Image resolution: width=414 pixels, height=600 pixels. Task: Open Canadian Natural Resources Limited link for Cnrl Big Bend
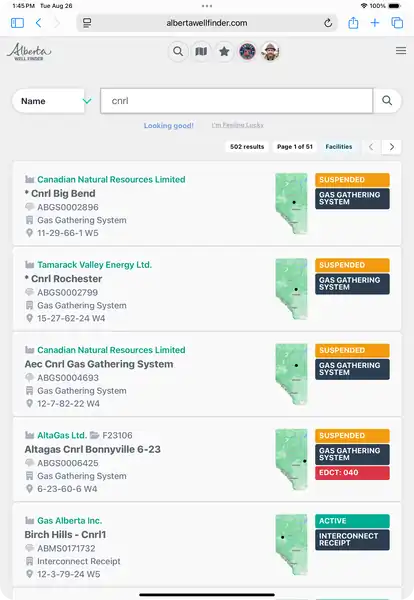pyautogui.click(x=111, y=179)
